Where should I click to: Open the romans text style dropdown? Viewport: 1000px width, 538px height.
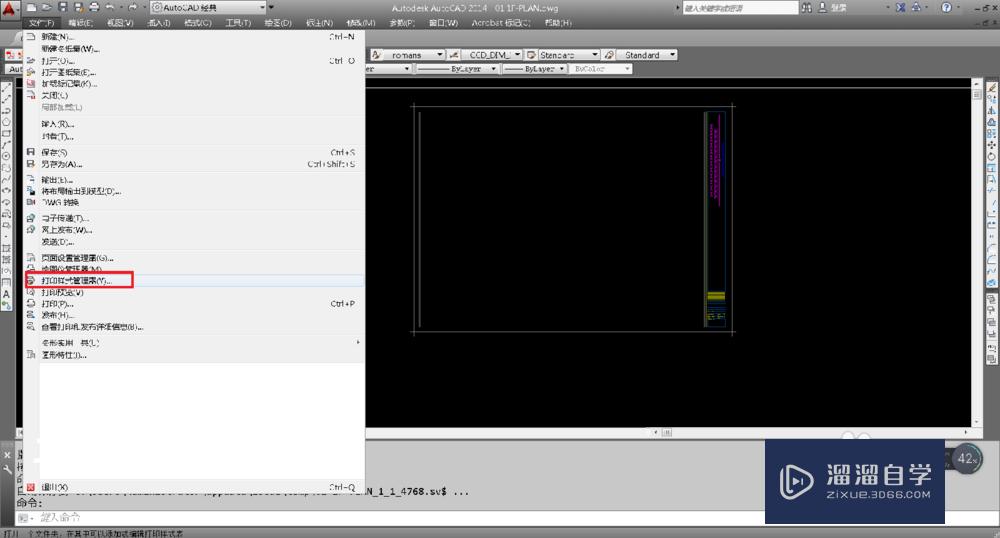(x=414, y=55)
